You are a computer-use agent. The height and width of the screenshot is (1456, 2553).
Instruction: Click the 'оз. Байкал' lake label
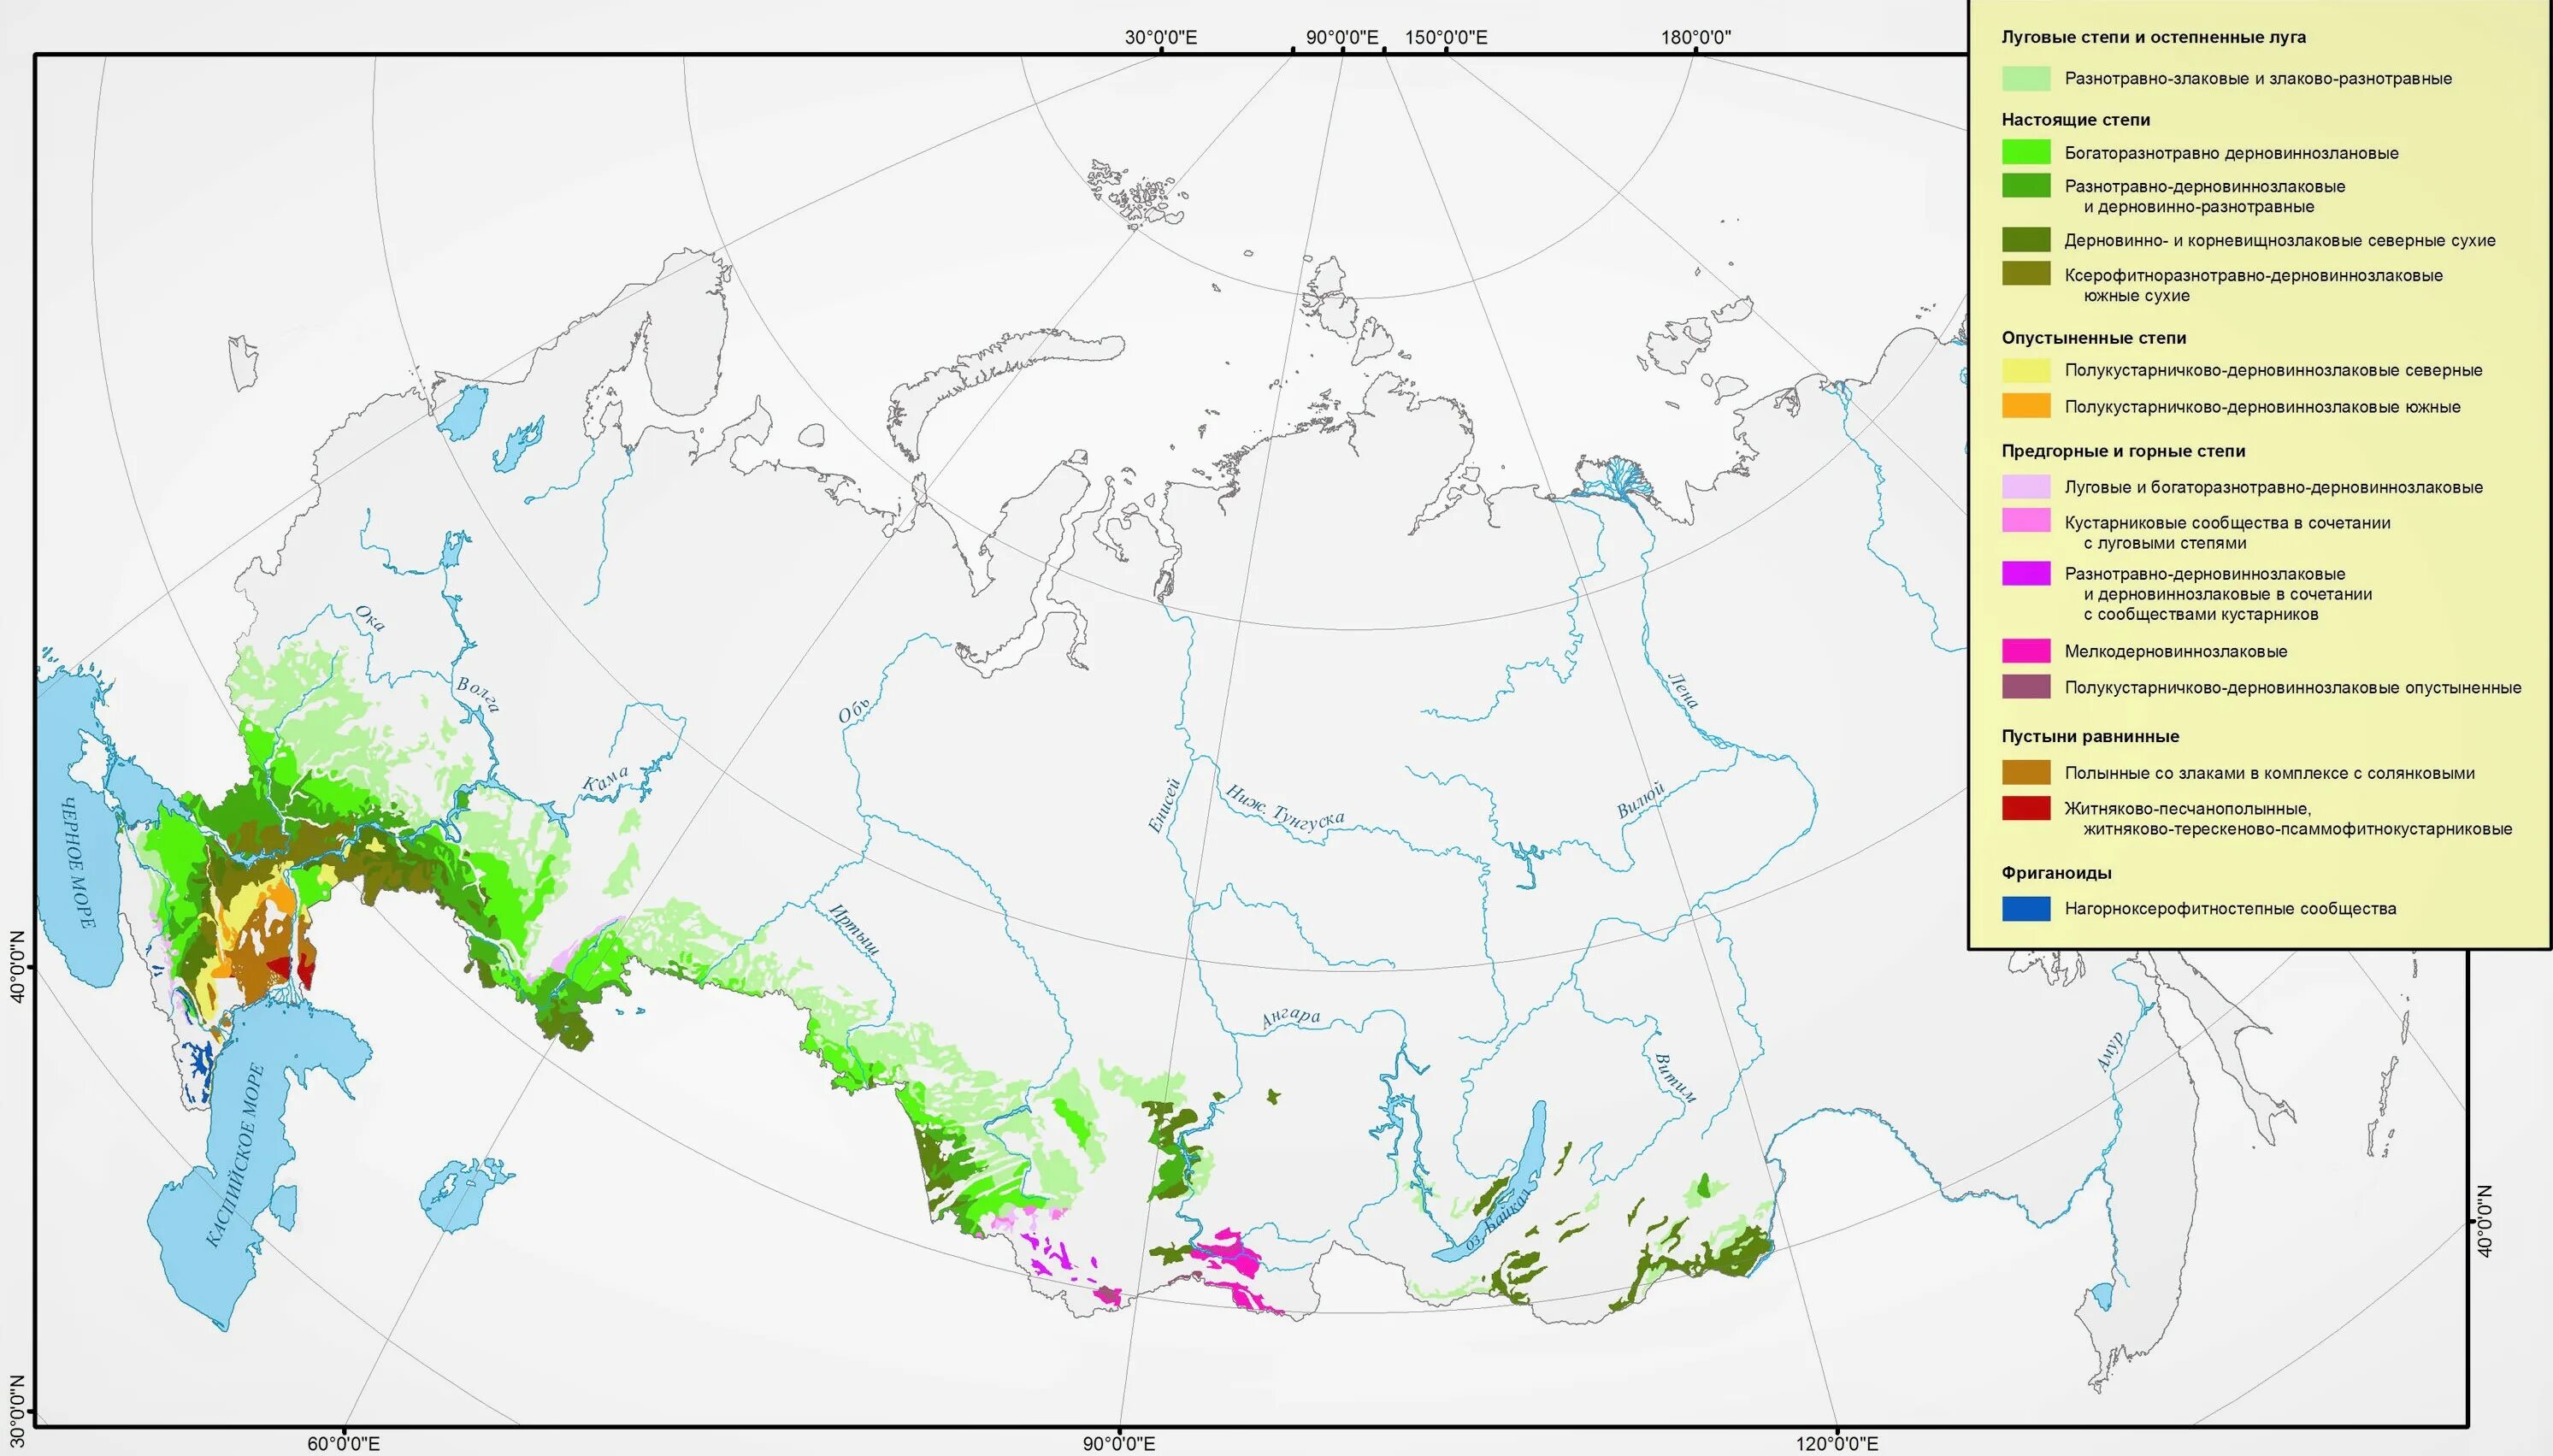point(1498,1220)
